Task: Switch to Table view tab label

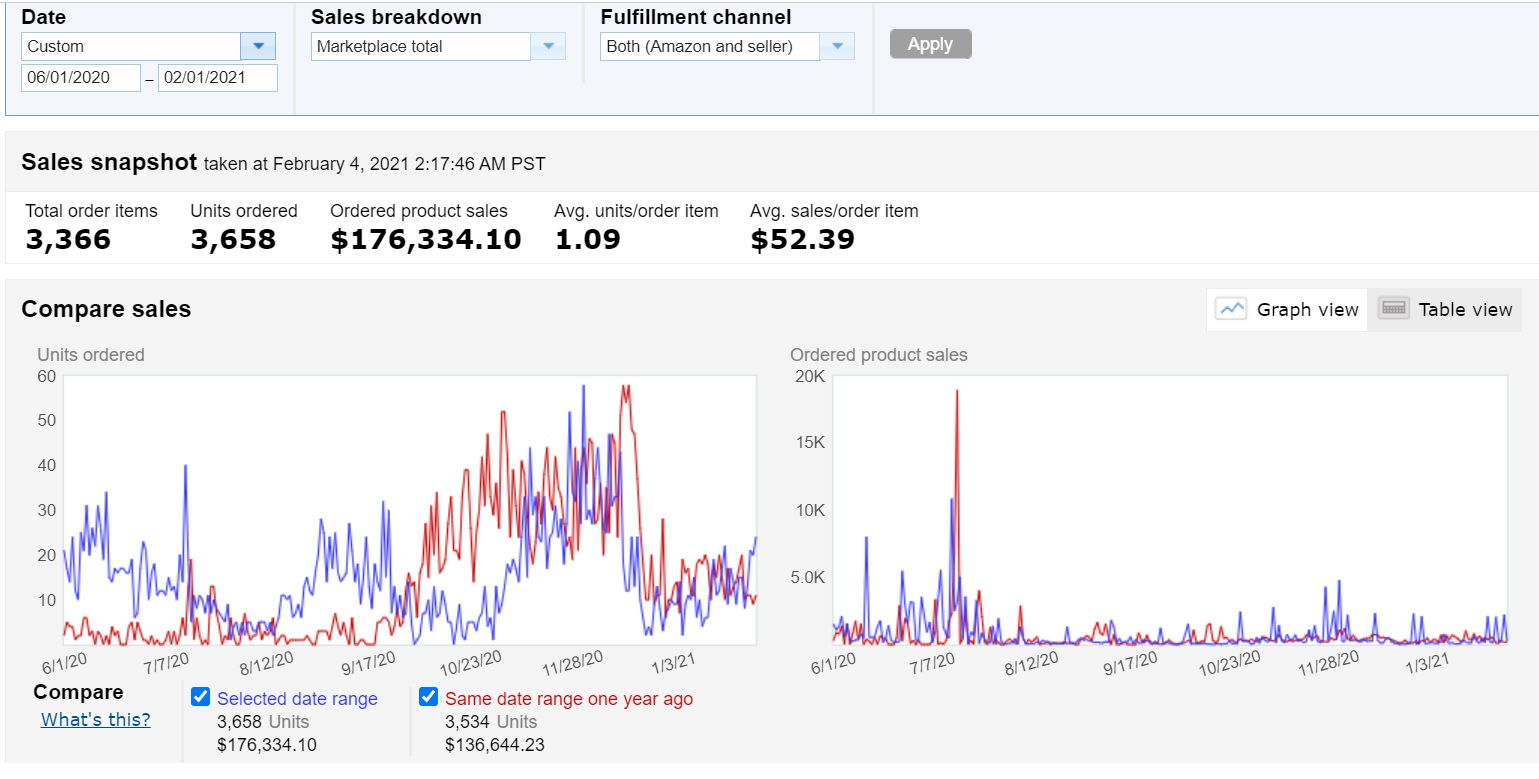Action: pyautogui.click(x=1465, y=310)
